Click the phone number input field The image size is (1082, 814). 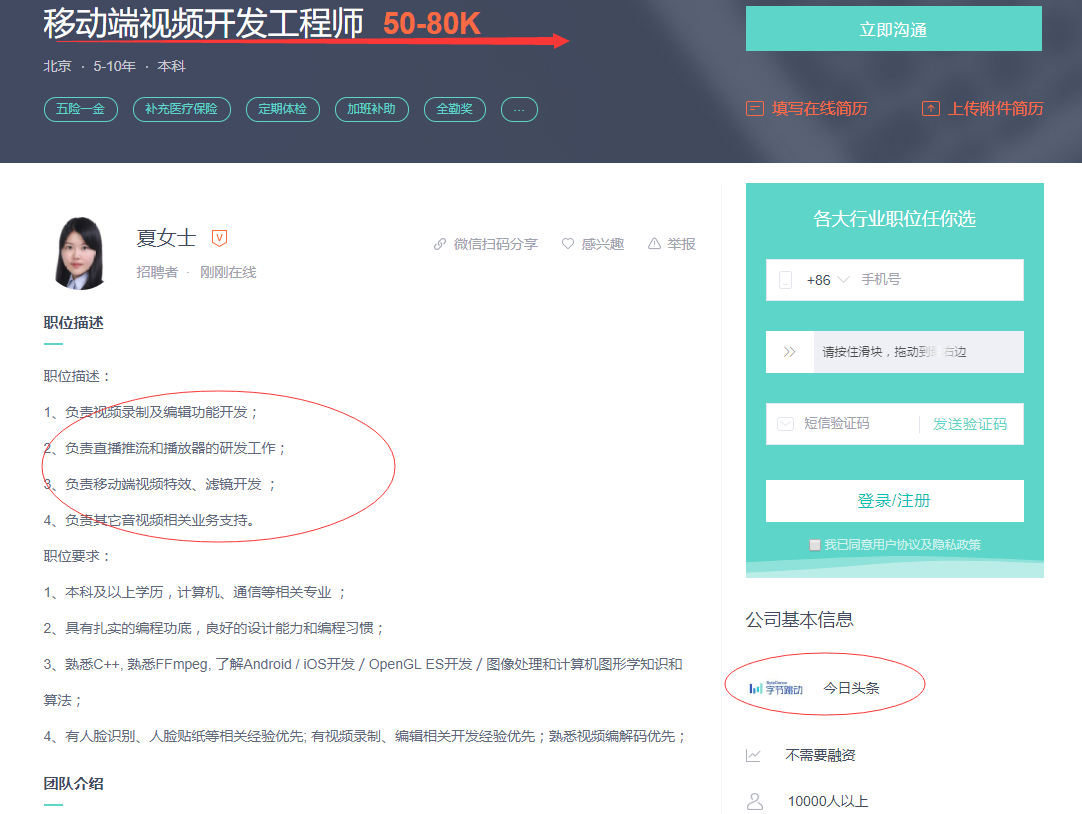pyautogui.click(x=938, y=279)
